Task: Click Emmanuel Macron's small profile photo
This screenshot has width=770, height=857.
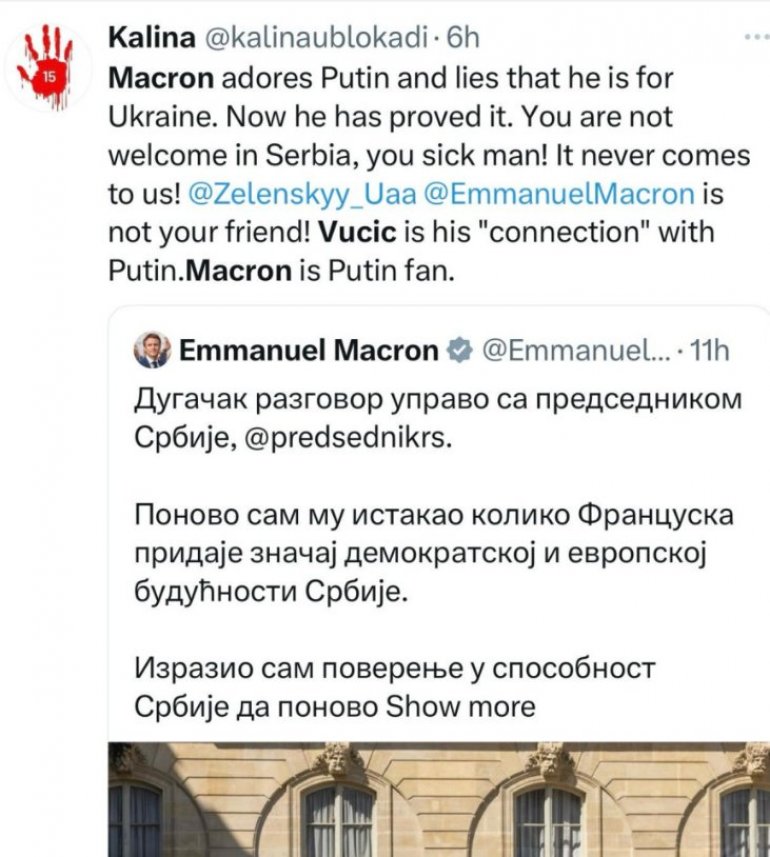Action: (151, 350)
